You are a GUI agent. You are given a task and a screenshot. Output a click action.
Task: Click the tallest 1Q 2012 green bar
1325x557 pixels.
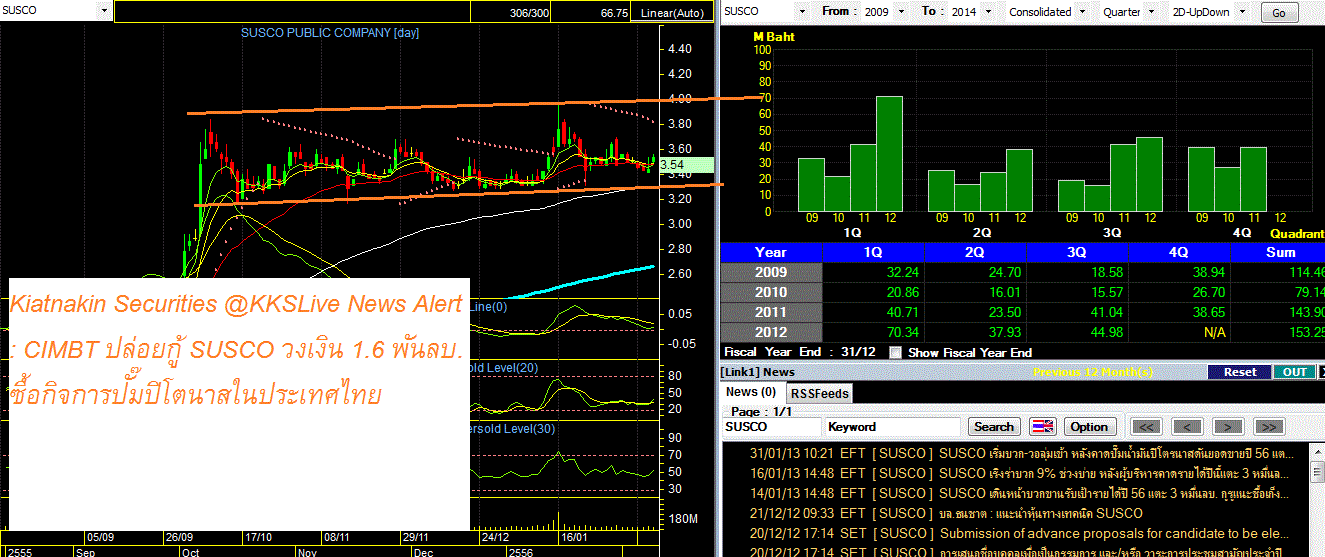(889, 153)
